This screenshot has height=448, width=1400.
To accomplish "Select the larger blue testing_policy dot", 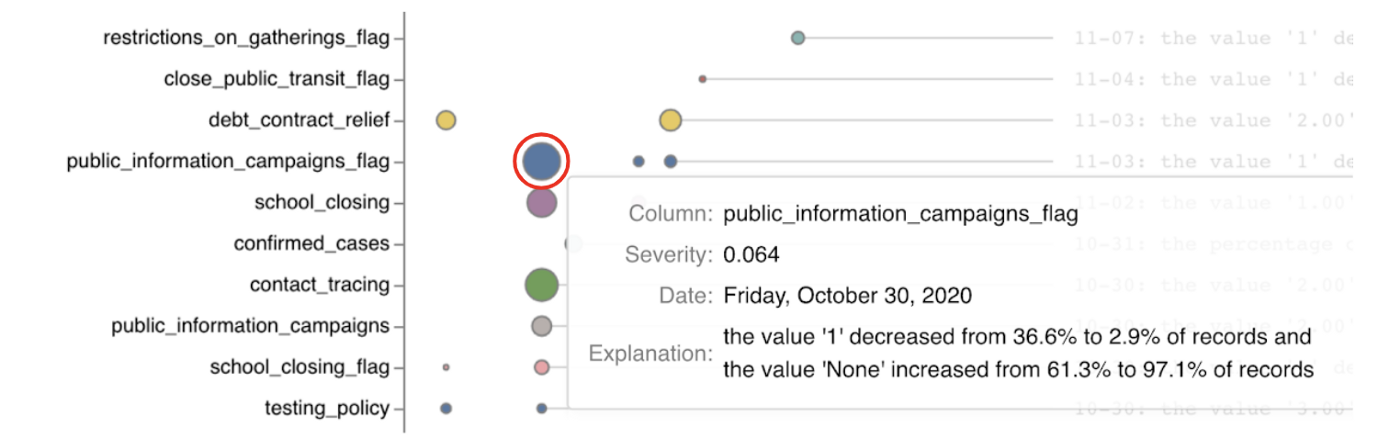I will tap(446, 408).
